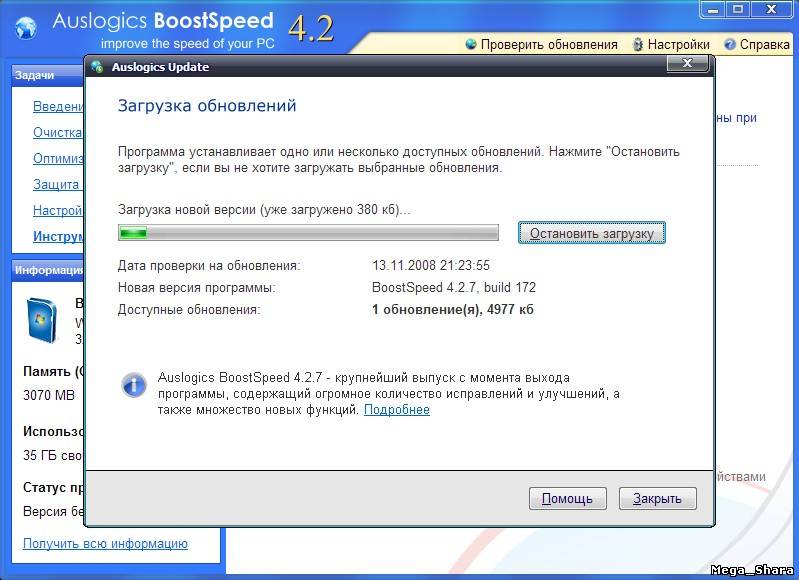
Task: Click the Новая версия программы label
Action: coord(196,287)
